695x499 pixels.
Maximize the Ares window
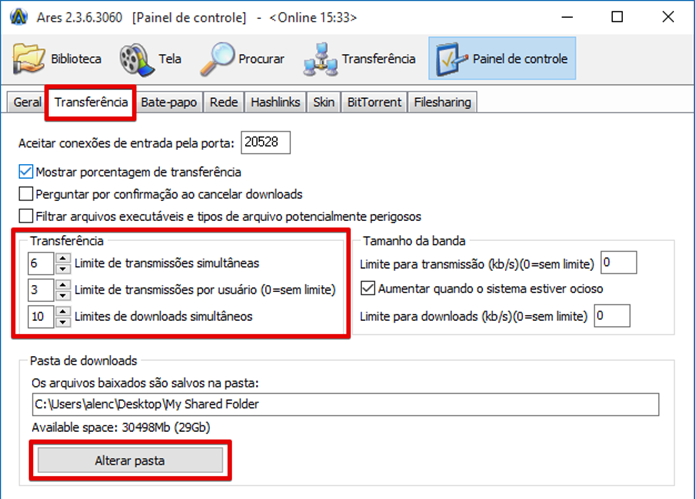click(617, 17)
